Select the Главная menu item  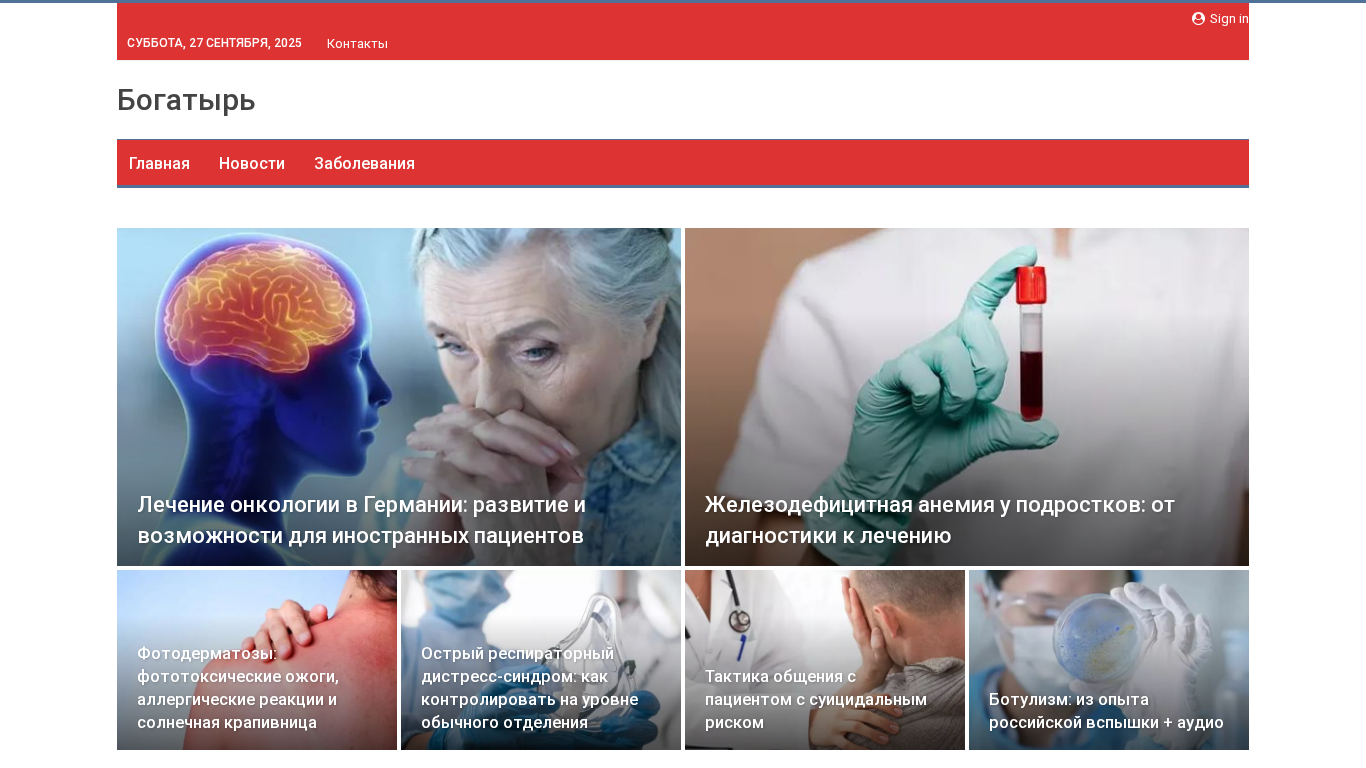[159, 163]
